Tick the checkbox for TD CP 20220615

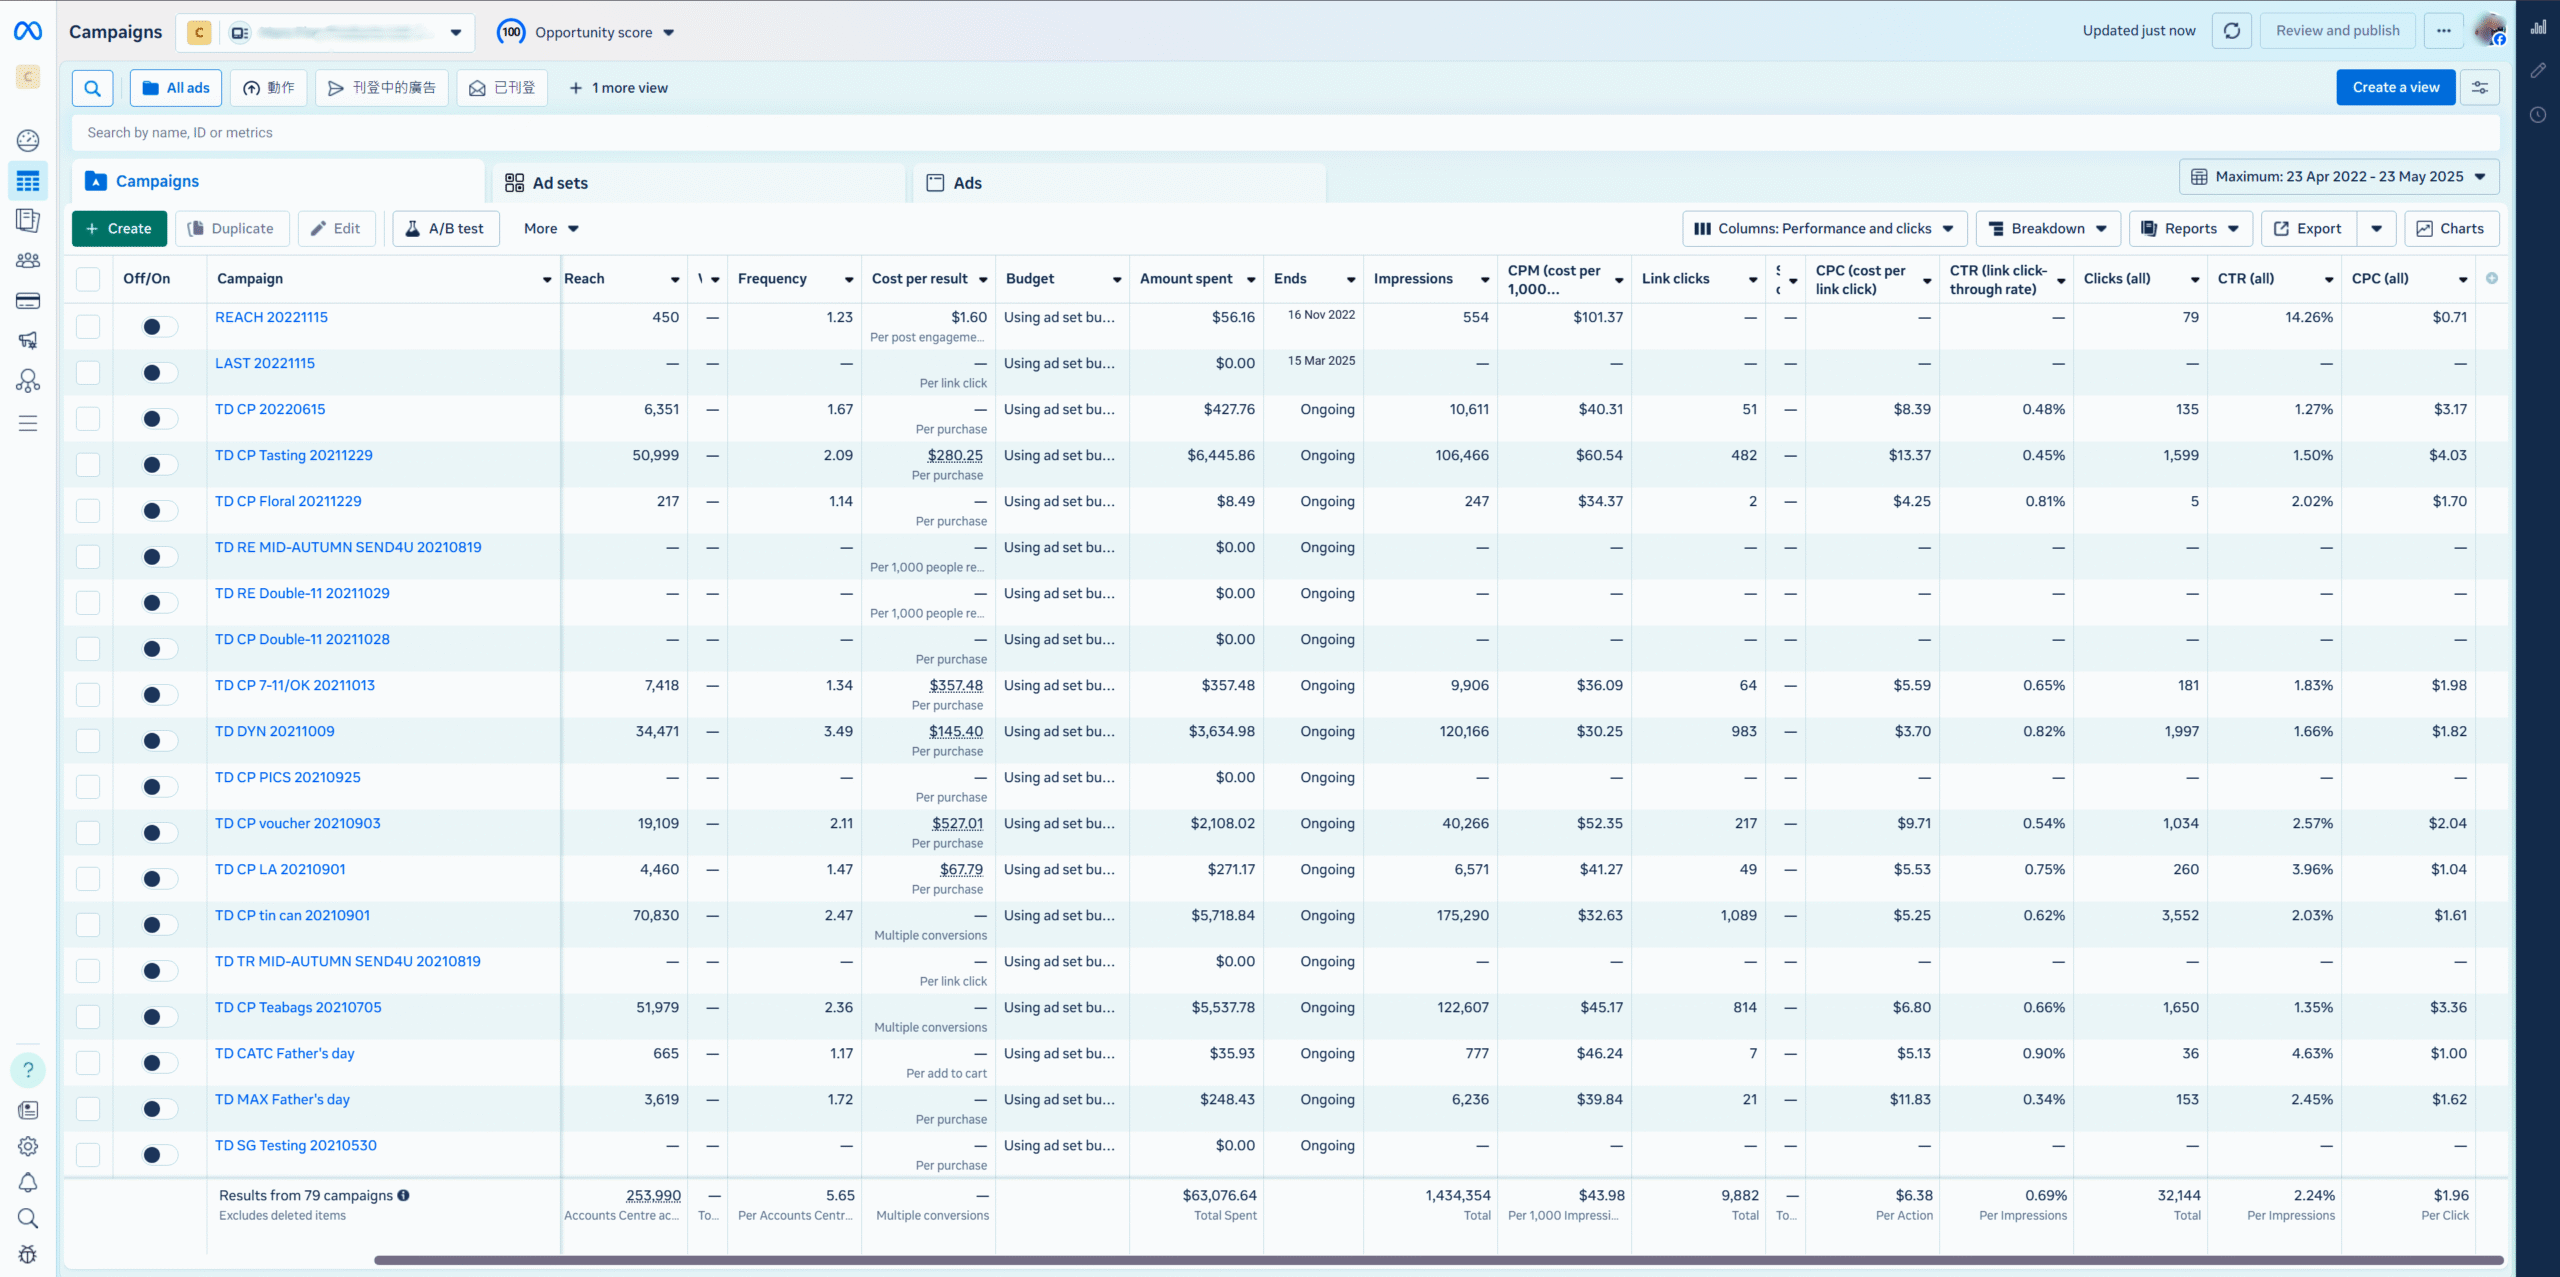click(x=88, y=419)
